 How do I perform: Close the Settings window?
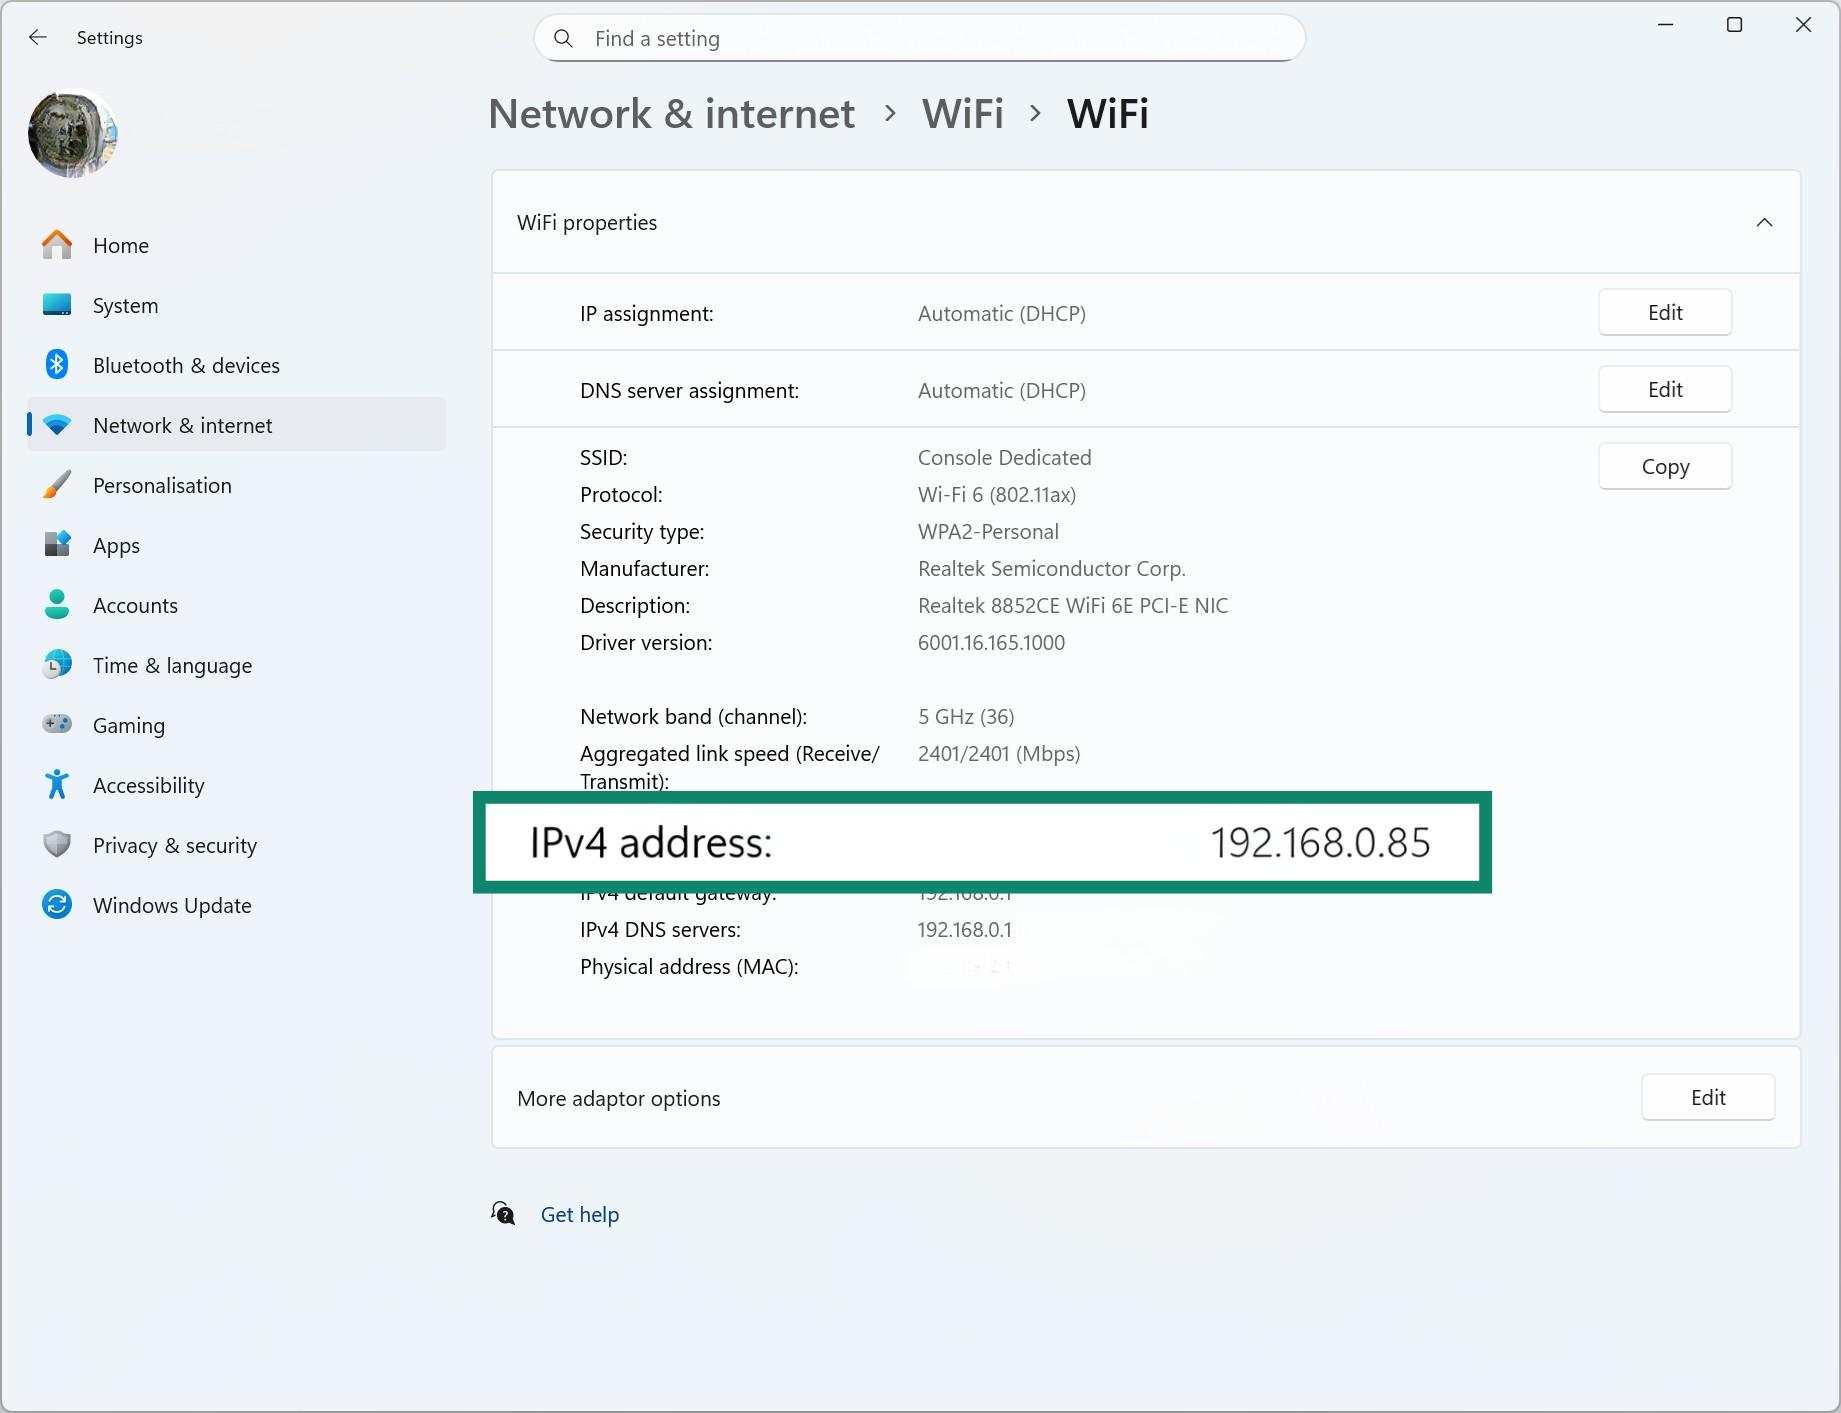(1803, 25)
